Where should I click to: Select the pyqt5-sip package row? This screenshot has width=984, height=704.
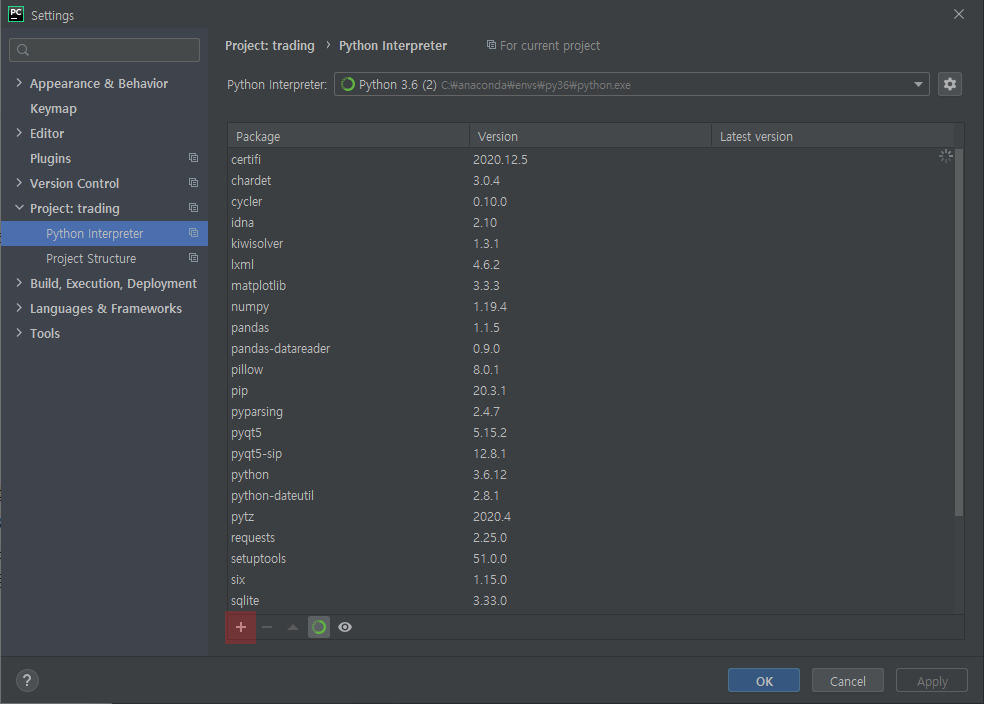[x=591, y=454]
